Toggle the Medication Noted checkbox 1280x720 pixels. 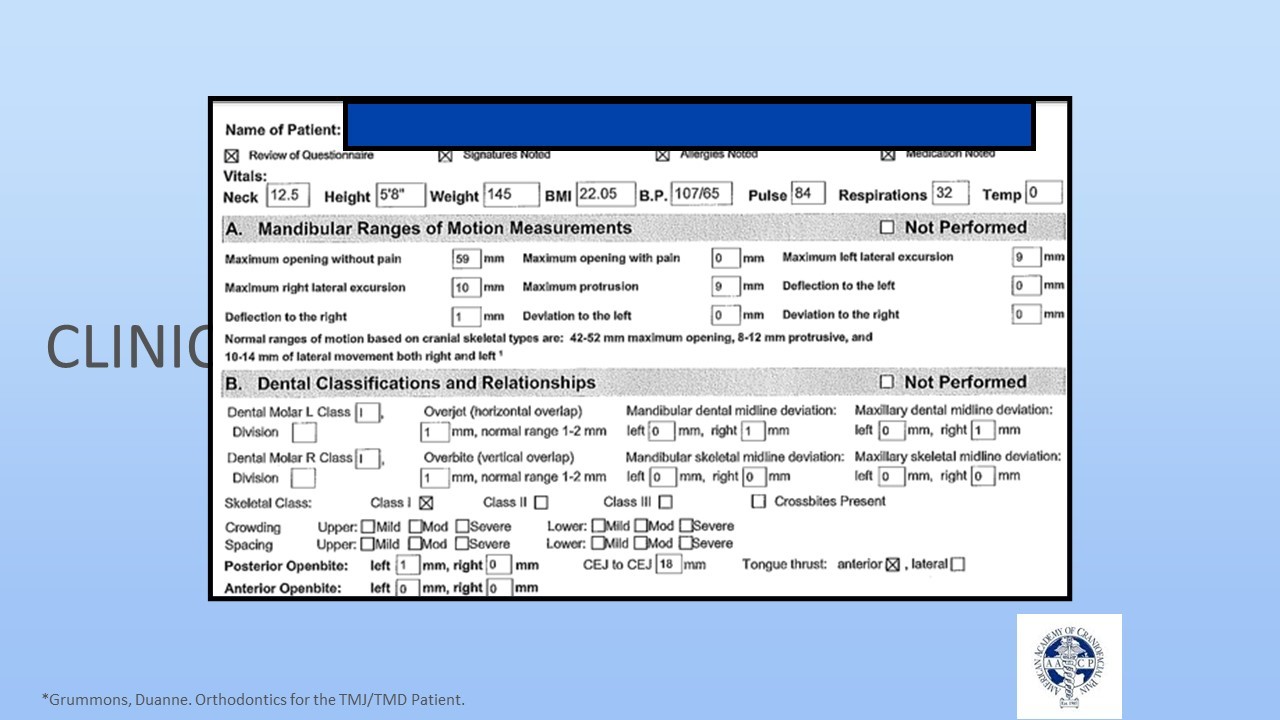[888, 156]
